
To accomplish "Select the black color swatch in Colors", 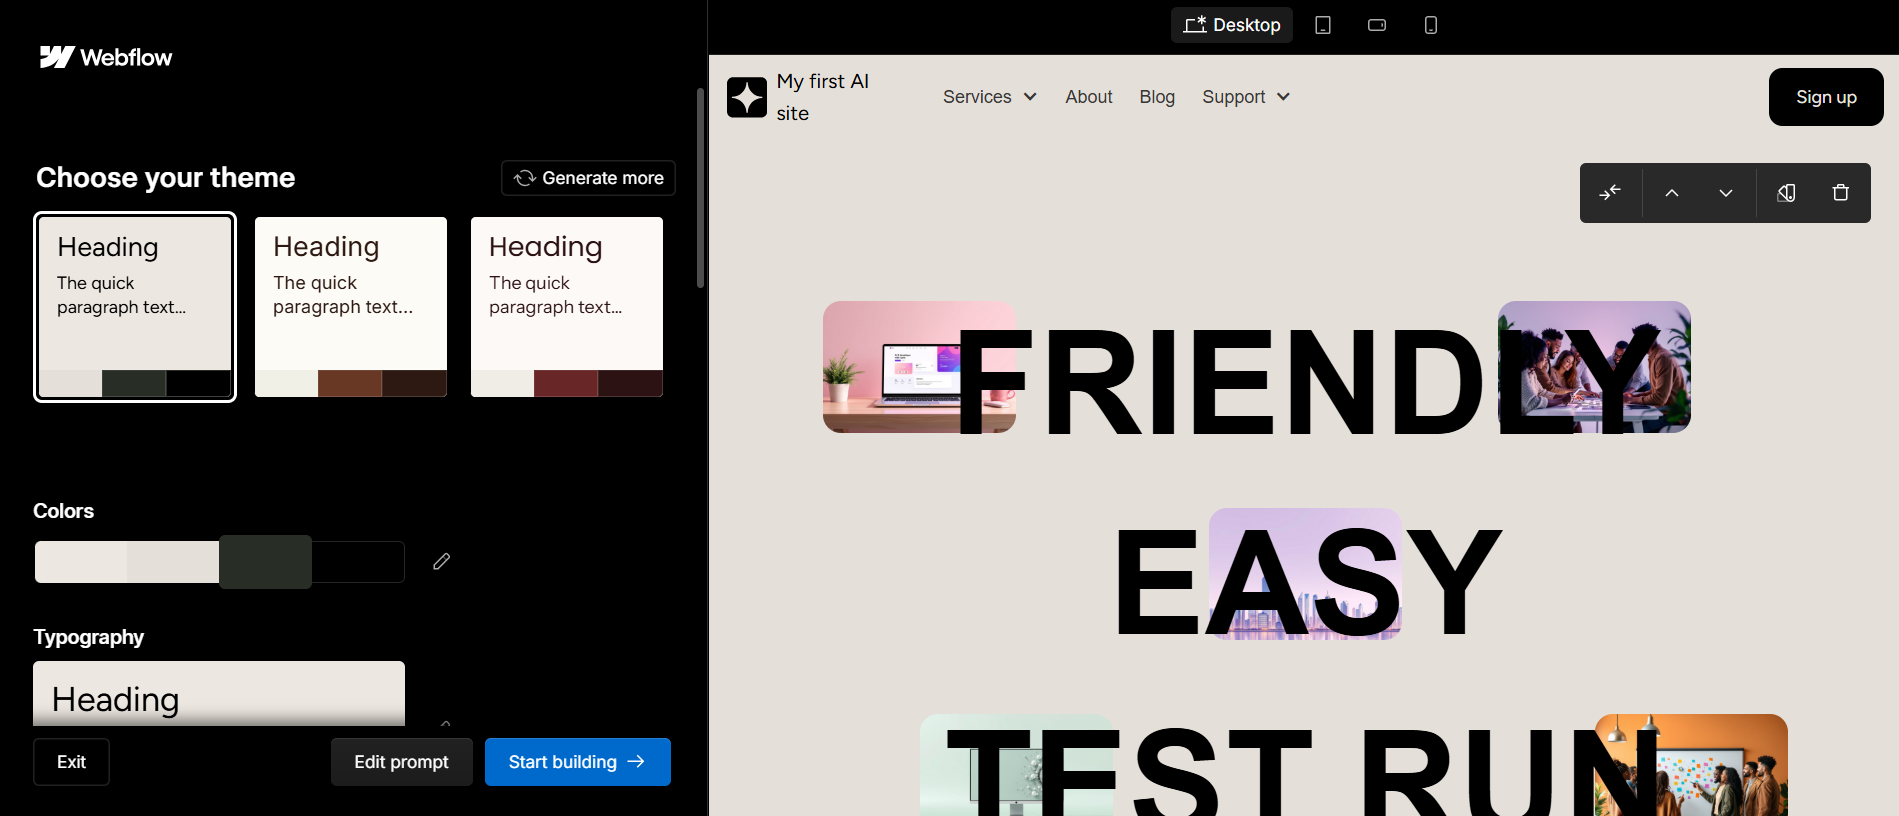I will tap(358, 562).
